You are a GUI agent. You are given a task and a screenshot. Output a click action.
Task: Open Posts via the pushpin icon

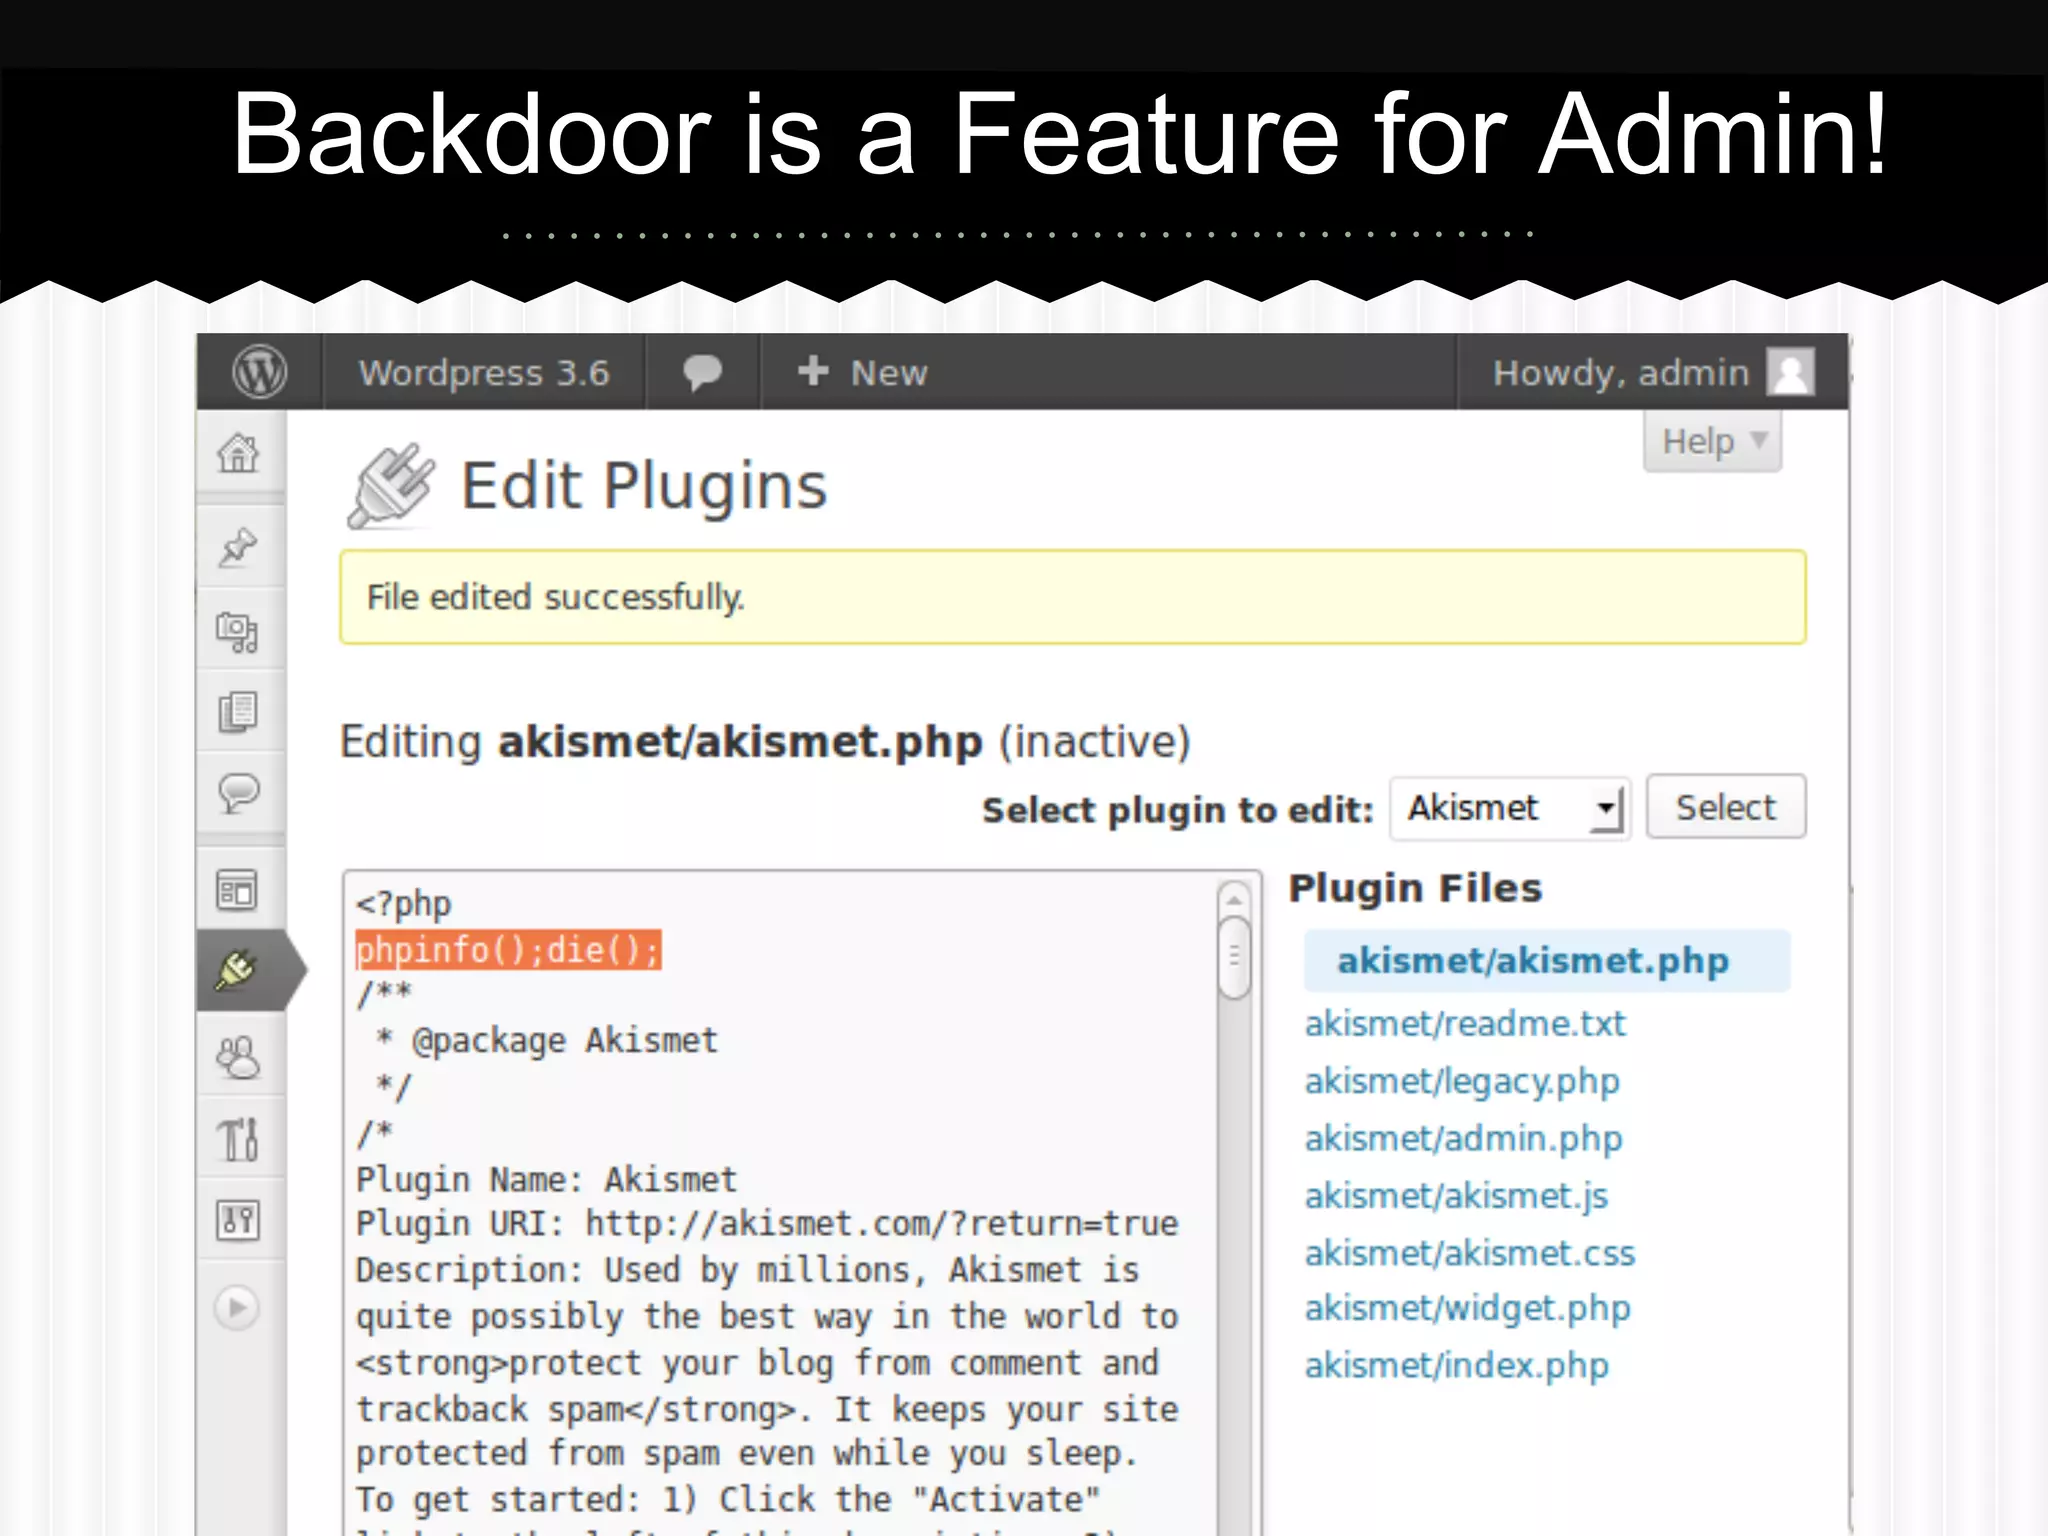point(238,546)
